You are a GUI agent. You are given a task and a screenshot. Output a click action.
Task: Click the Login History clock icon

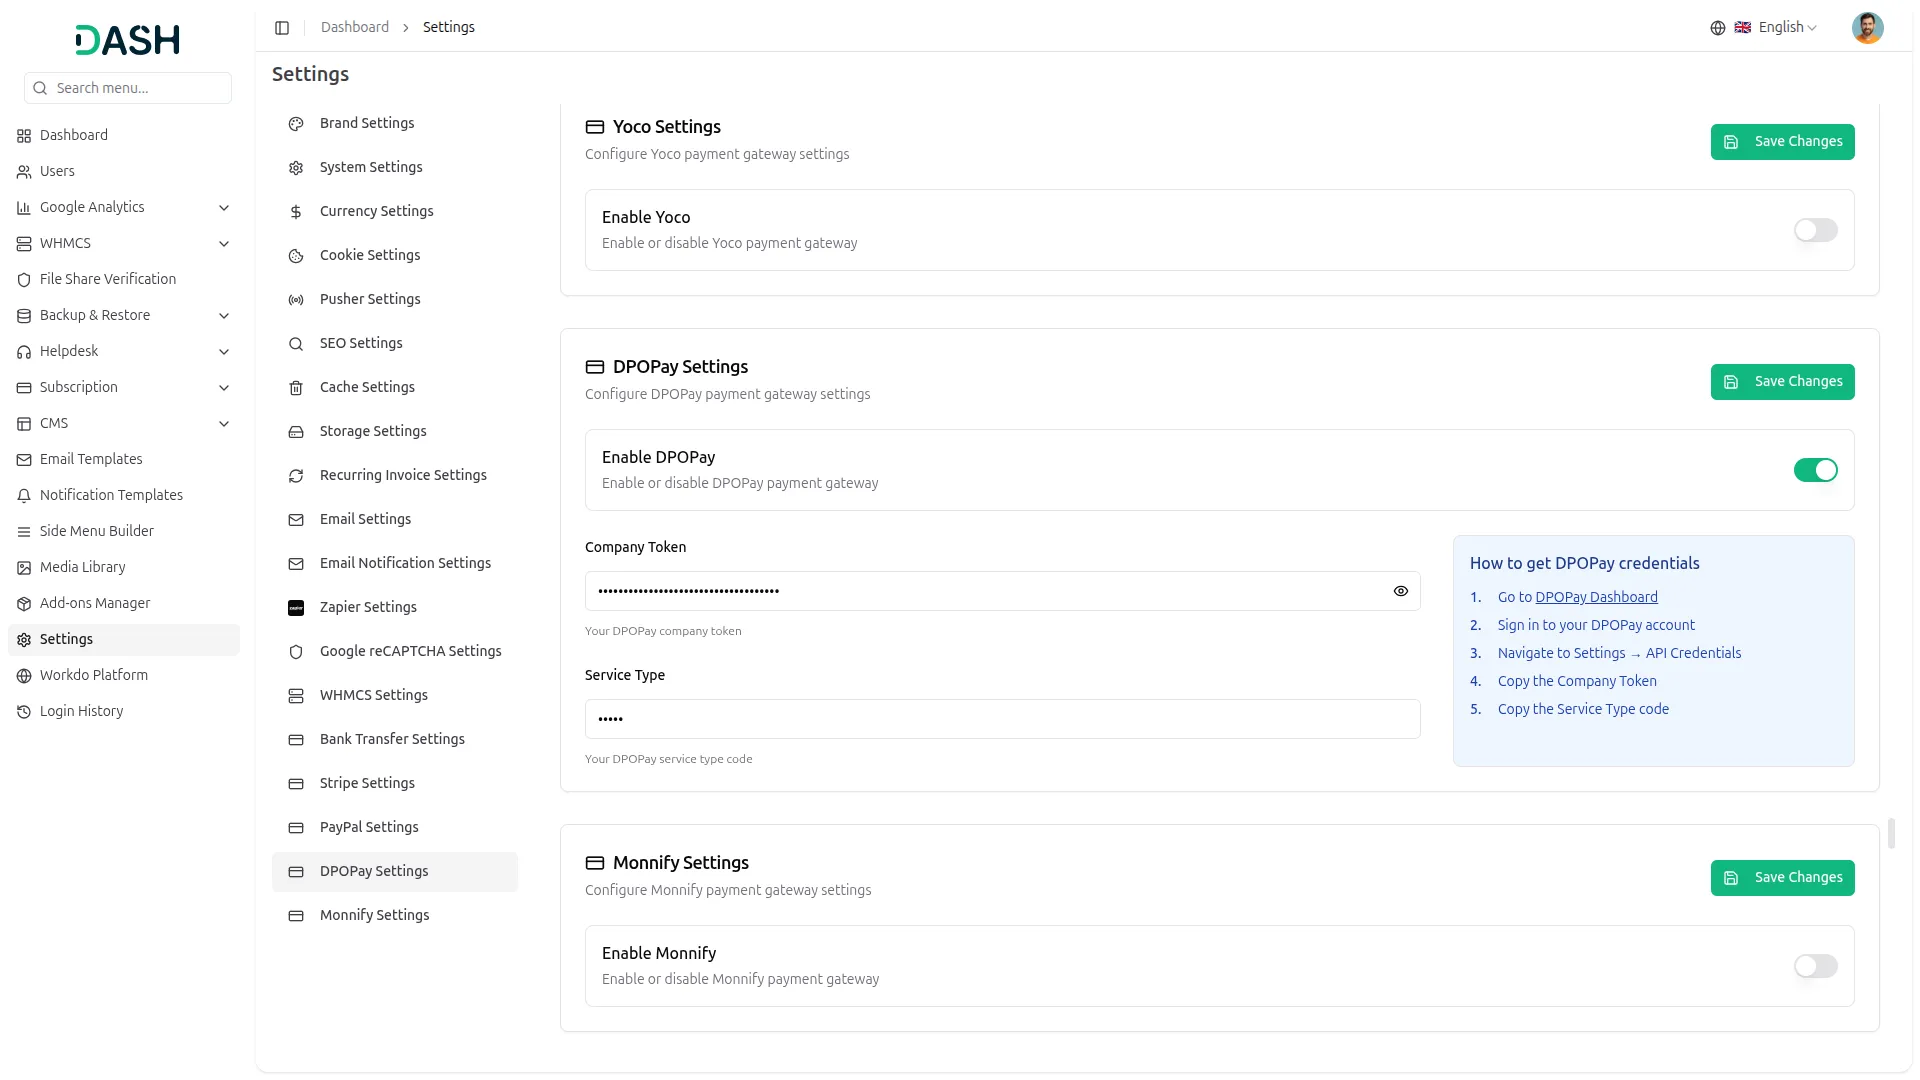pos(24,712)
